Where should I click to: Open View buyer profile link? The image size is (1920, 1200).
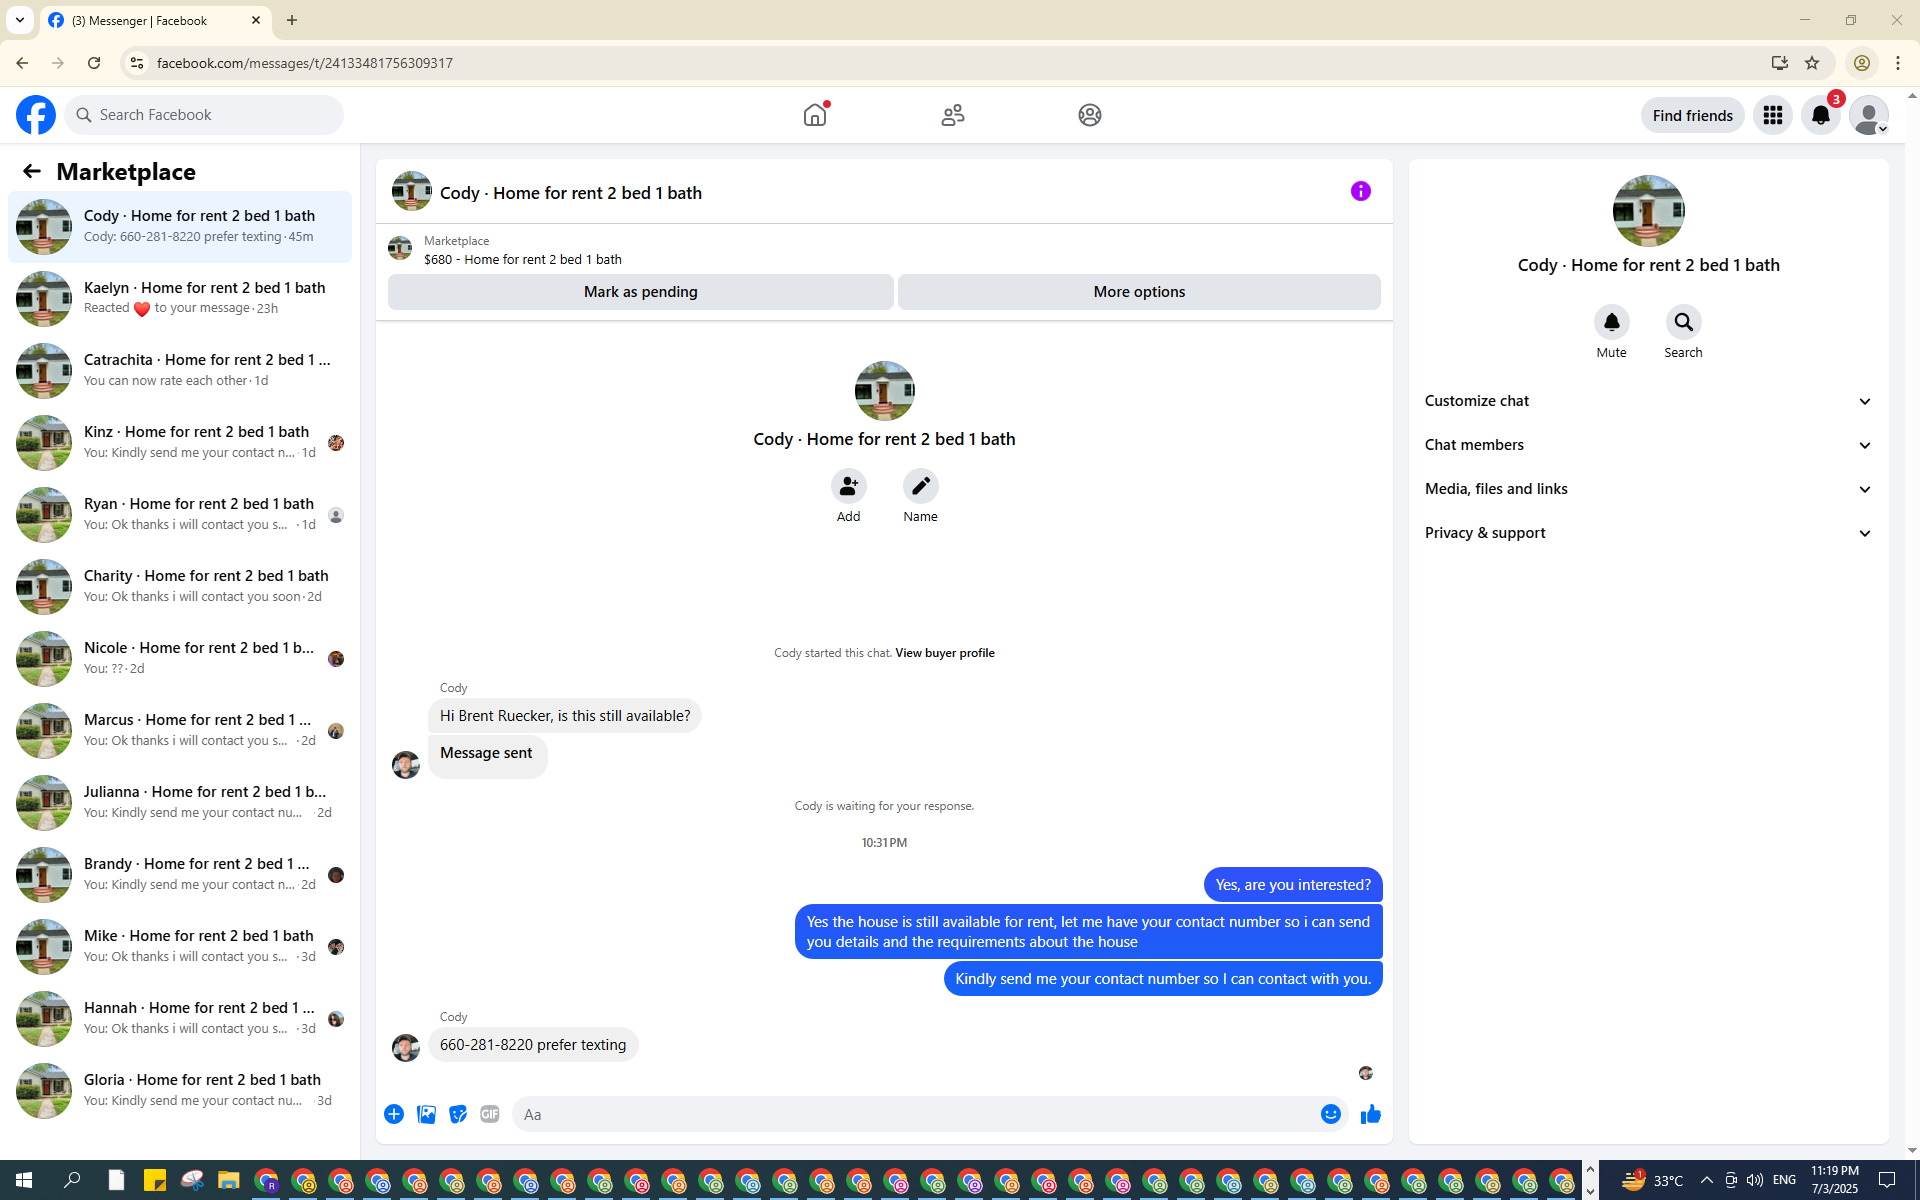pyautogui.click(x=944, y=653)
